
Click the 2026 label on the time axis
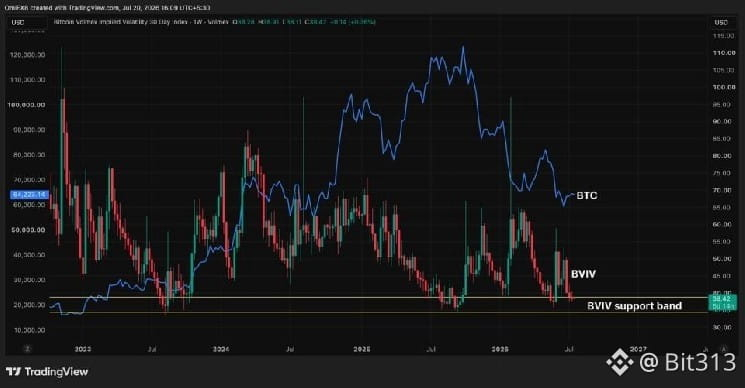(500, 349)
